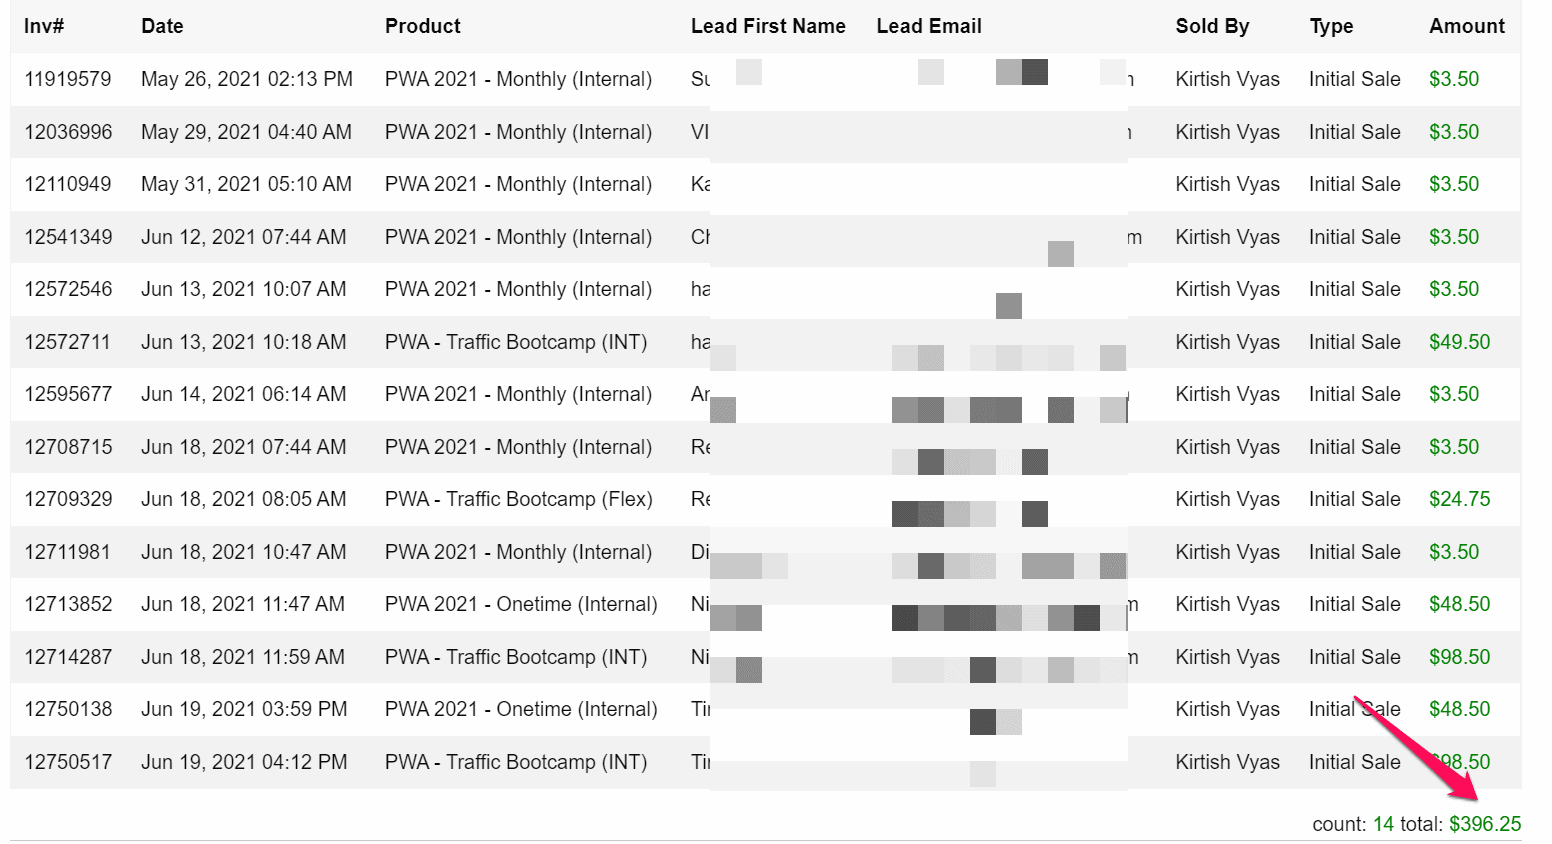1552x844 pixels.
Task: Click the Type column header
Action: [x=1331, y=26]
